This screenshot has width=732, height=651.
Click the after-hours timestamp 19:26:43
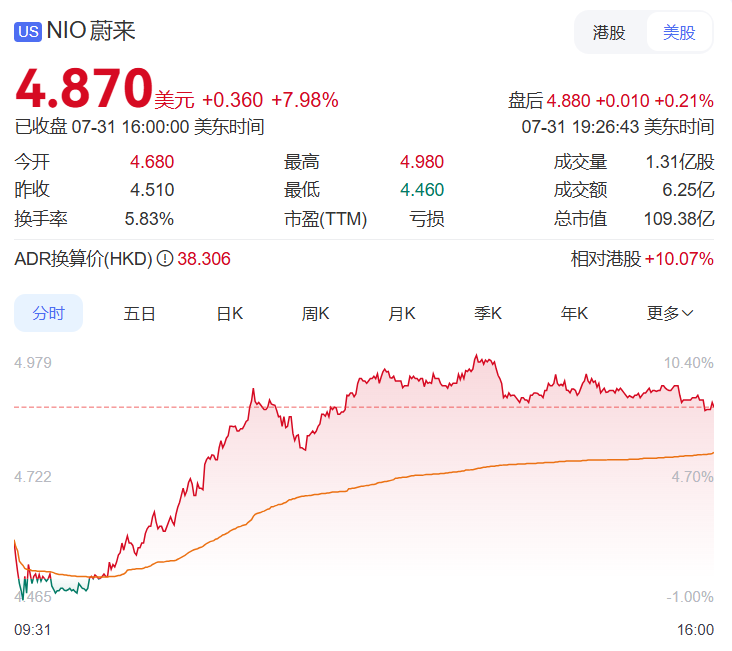[605, 127]
